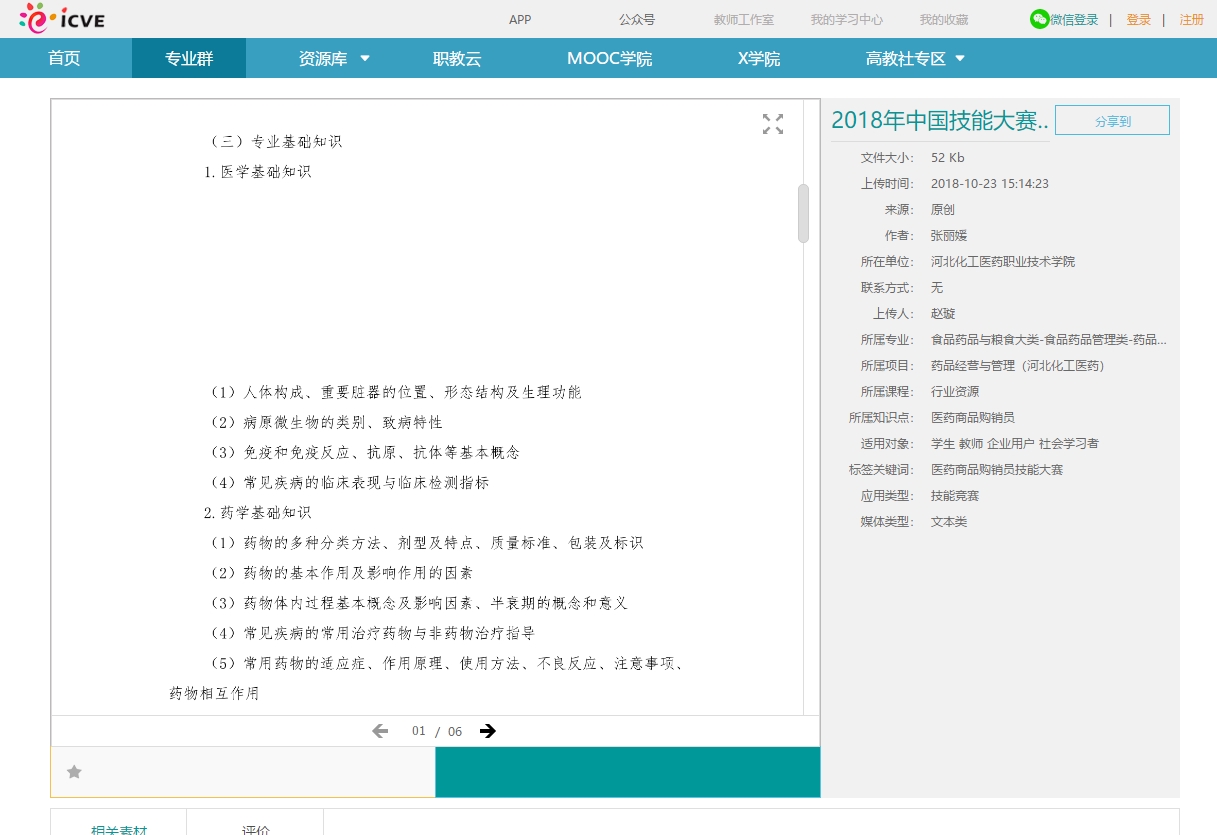Click the 分享到 share button
Viewport: 1217px width, 835px height.
coord(1112,120)
